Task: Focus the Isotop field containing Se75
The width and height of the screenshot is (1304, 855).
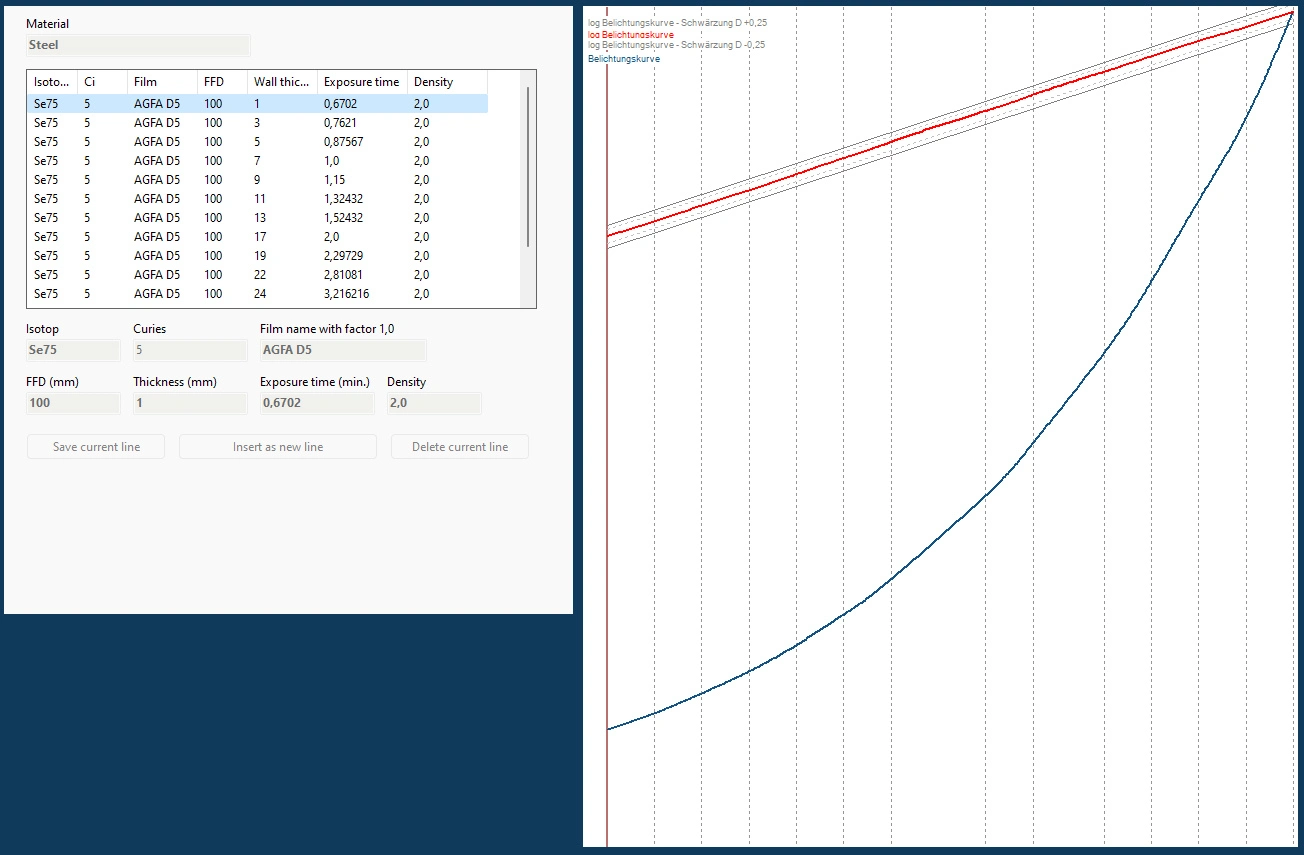Action: (x=72, y=350)
